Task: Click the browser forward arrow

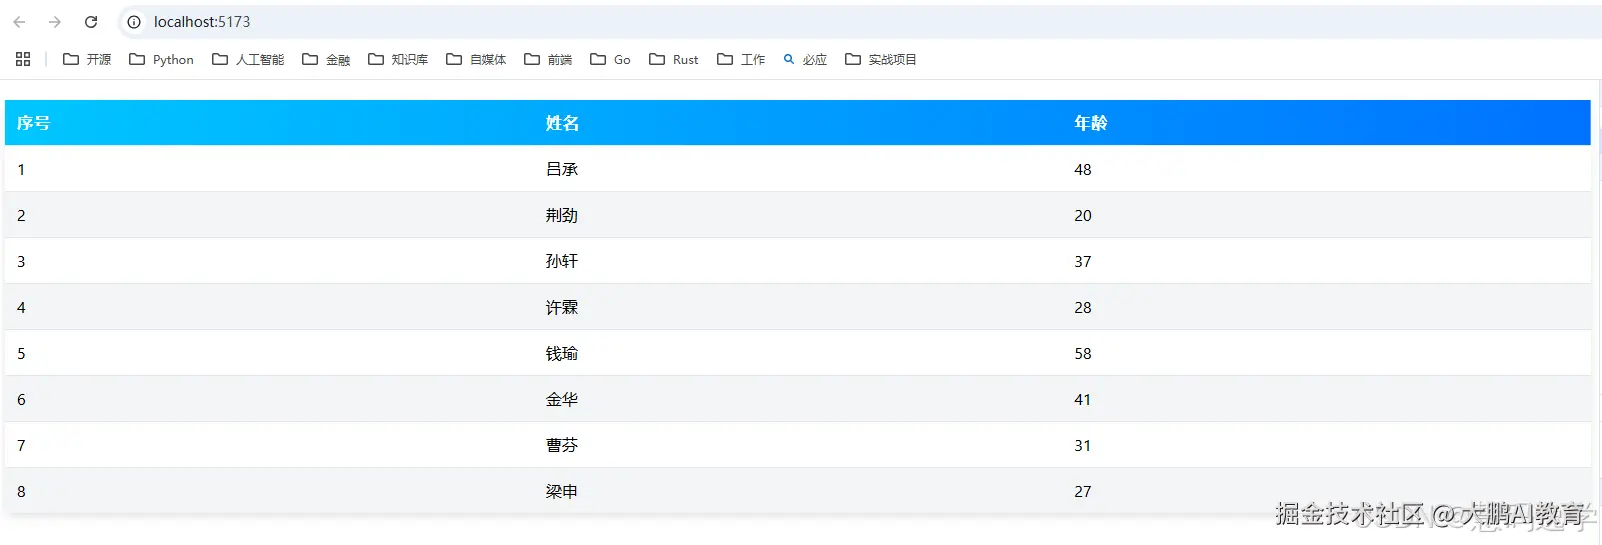Action: click(55, 22)
